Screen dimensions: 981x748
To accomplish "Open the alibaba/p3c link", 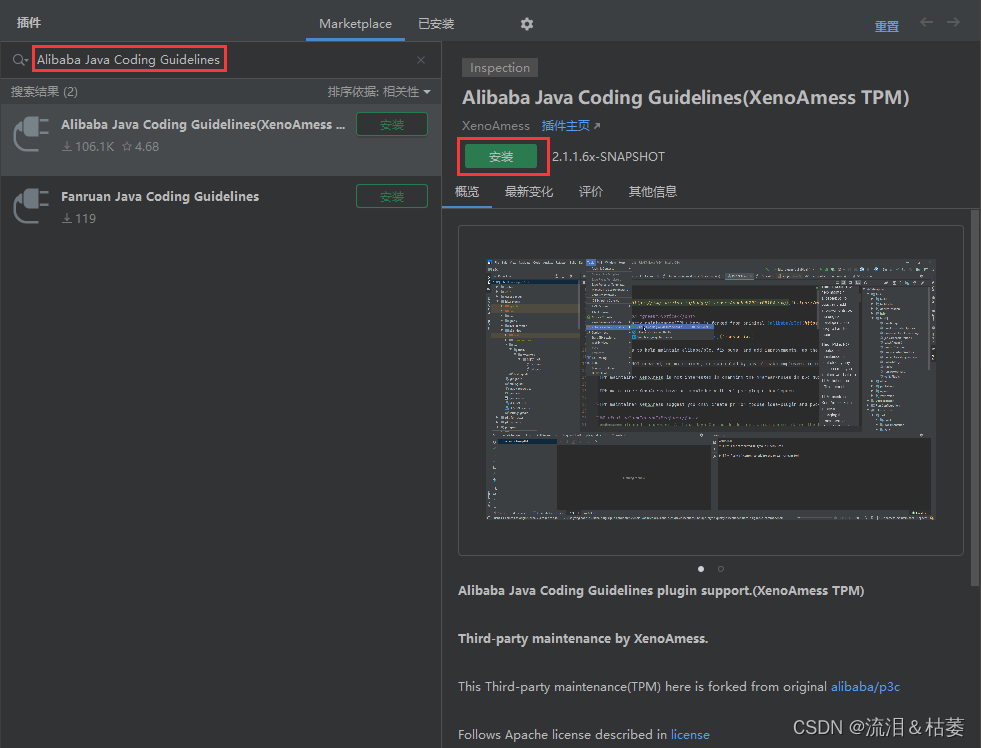I will (865, 687).
